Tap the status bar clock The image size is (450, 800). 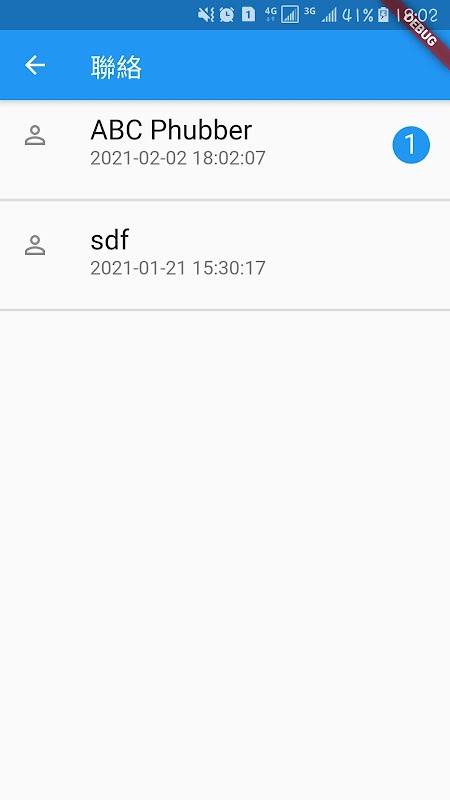[x=417, y=15]
